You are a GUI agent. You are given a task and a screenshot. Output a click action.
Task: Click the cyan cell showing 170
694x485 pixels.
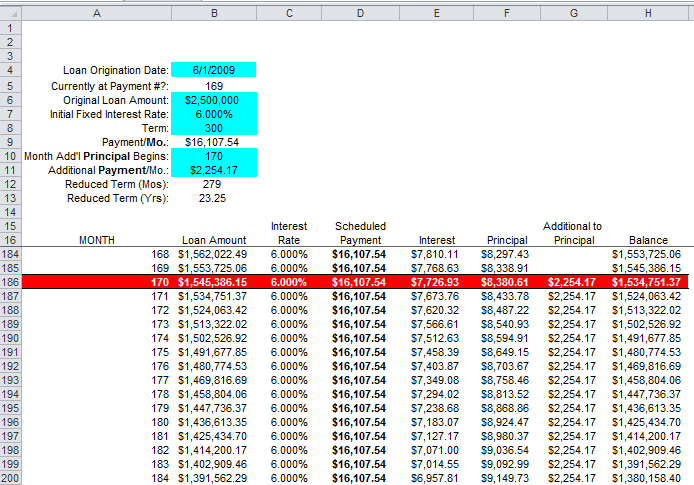coord(214,156)
